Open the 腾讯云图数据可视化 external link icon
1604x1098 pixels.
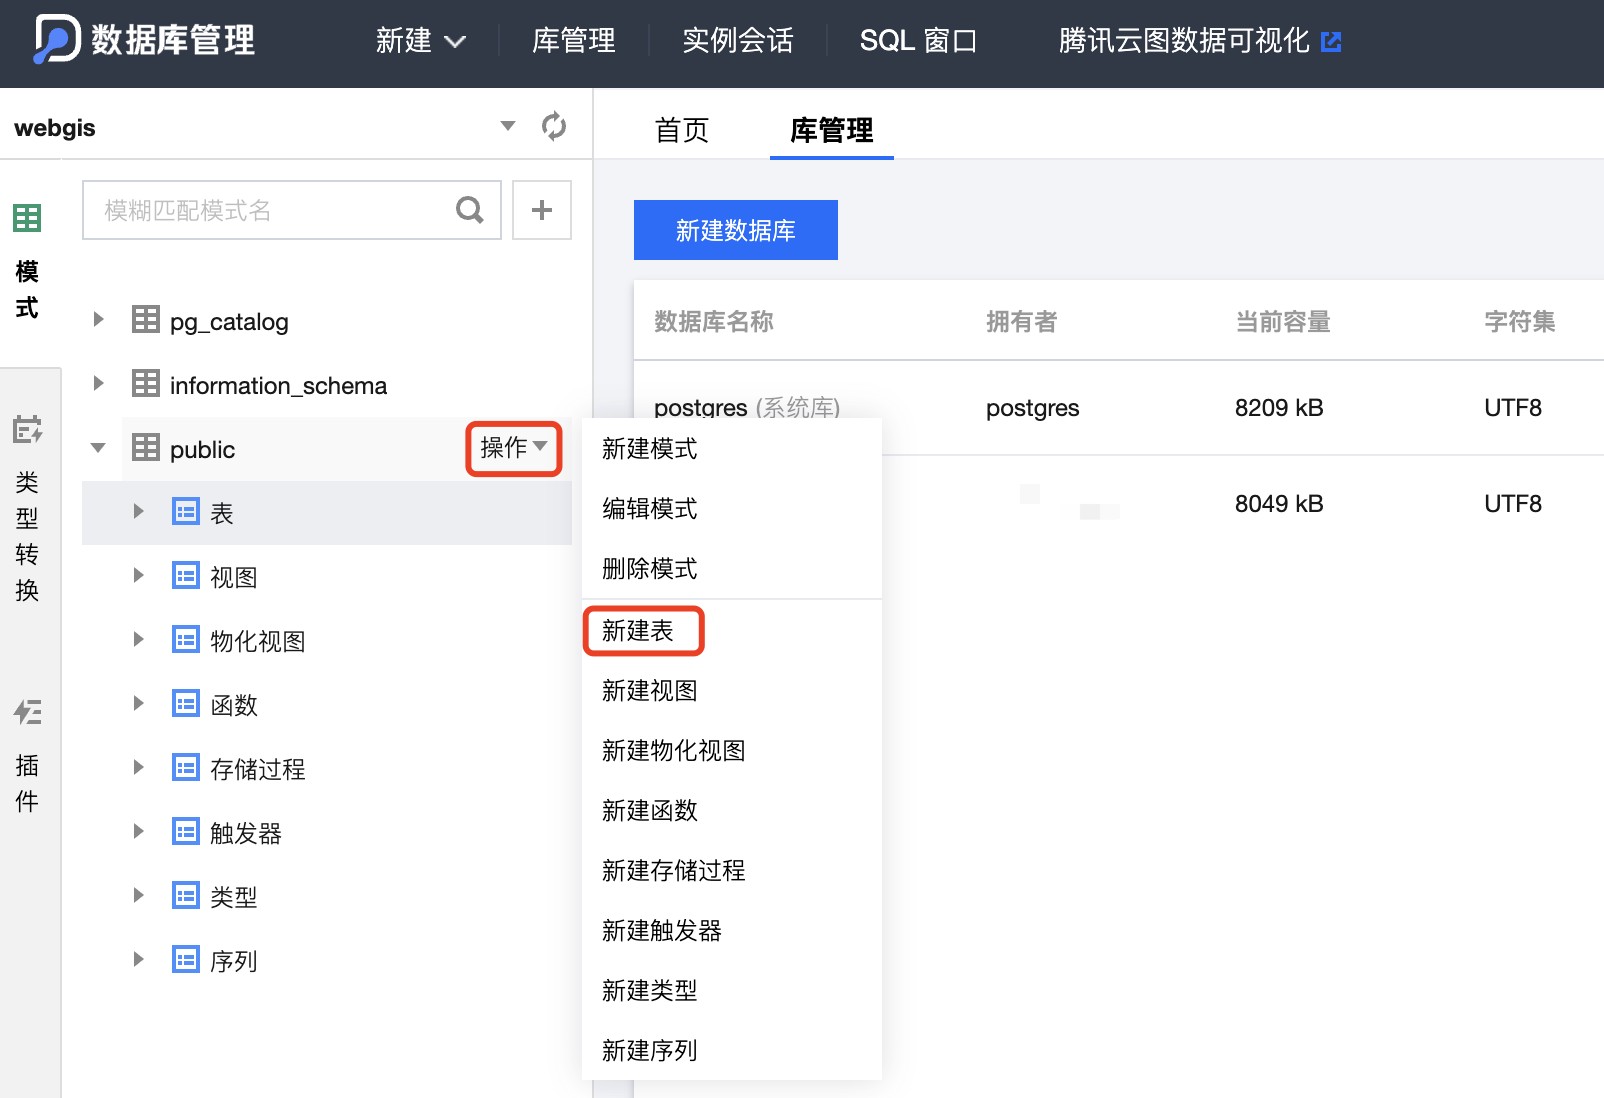[1331, 41]
